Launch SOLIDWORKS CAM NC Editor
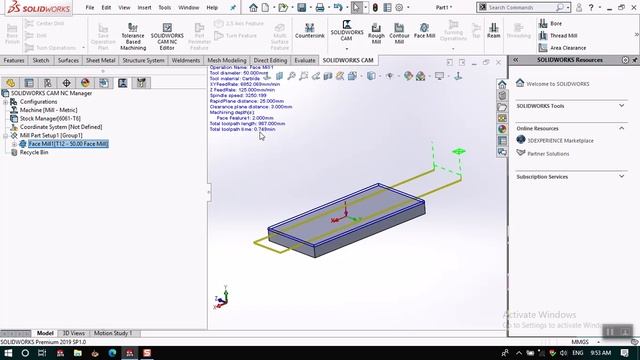 167,36
